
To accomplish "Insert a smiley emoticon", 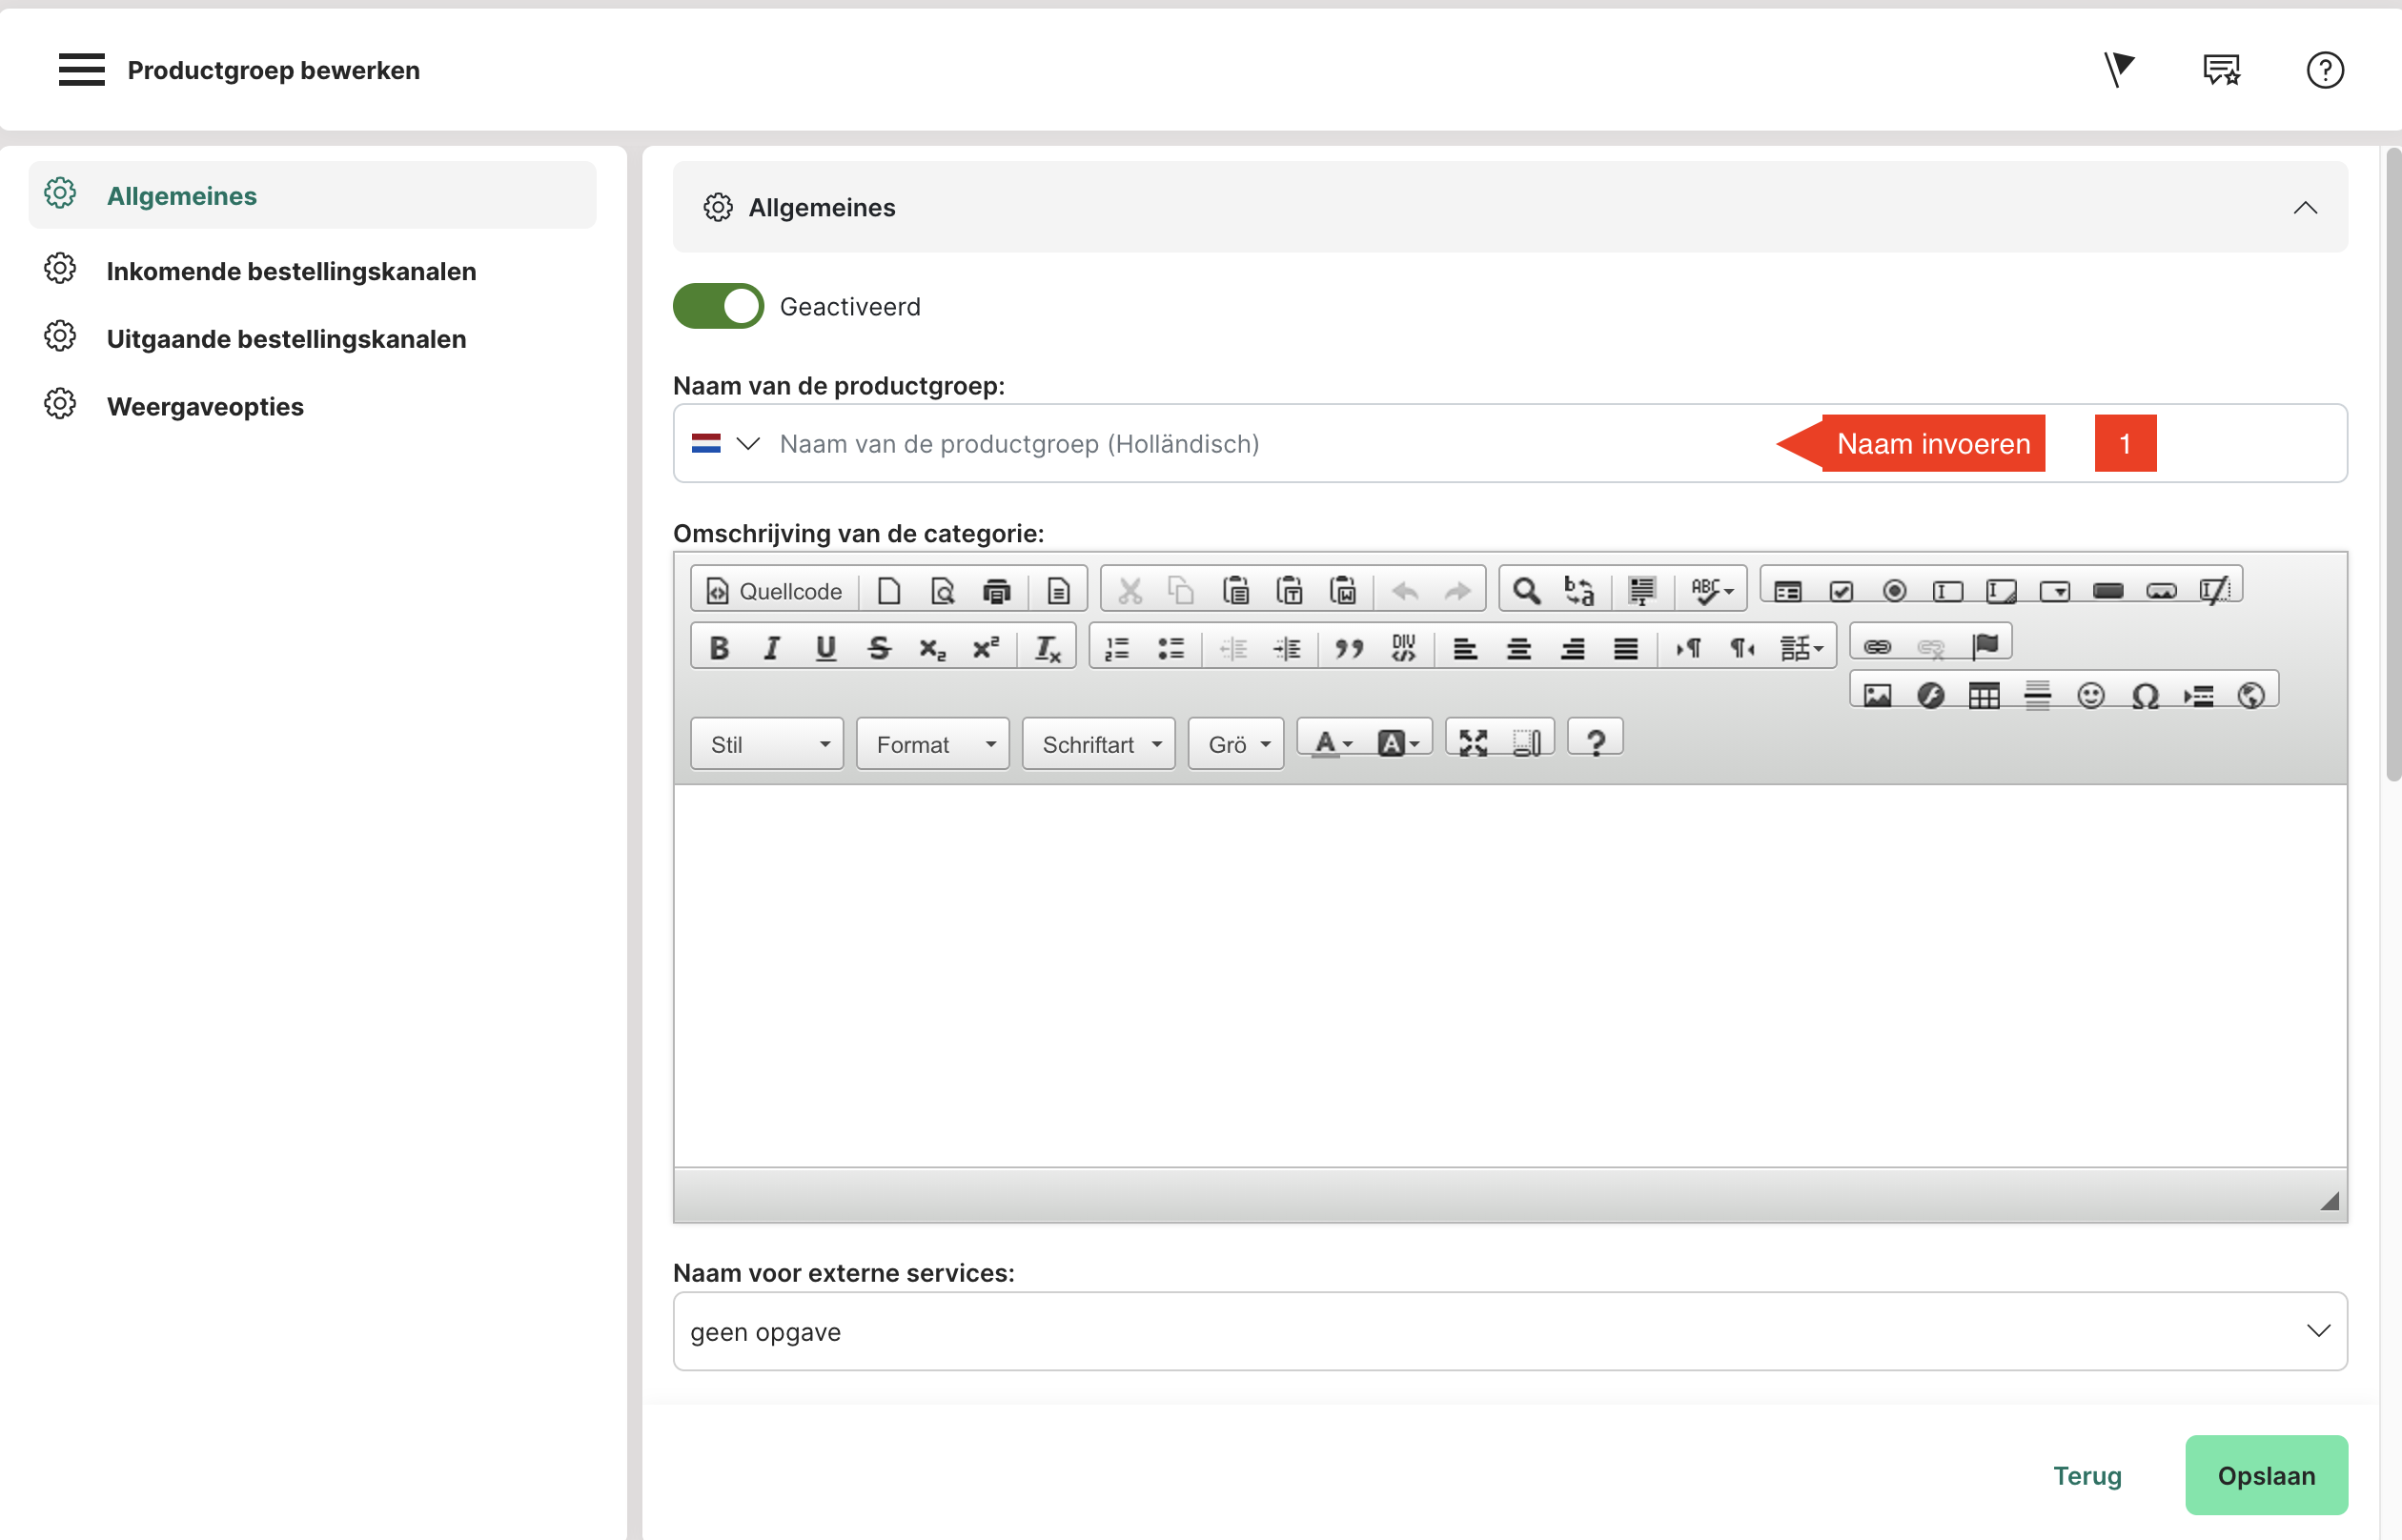I will click(x=2091, y=695).
